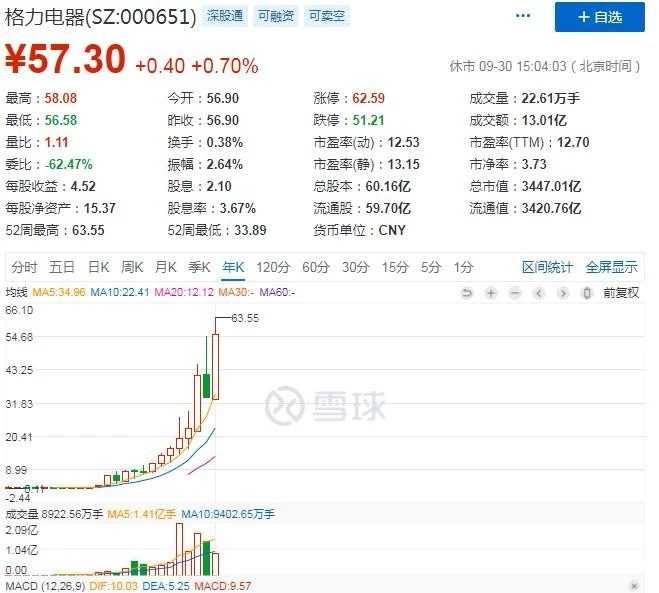Viewport: 659px width, 593px height.
Task: Switch to the 30分 chart tab
Action: (x=355, y=267)
